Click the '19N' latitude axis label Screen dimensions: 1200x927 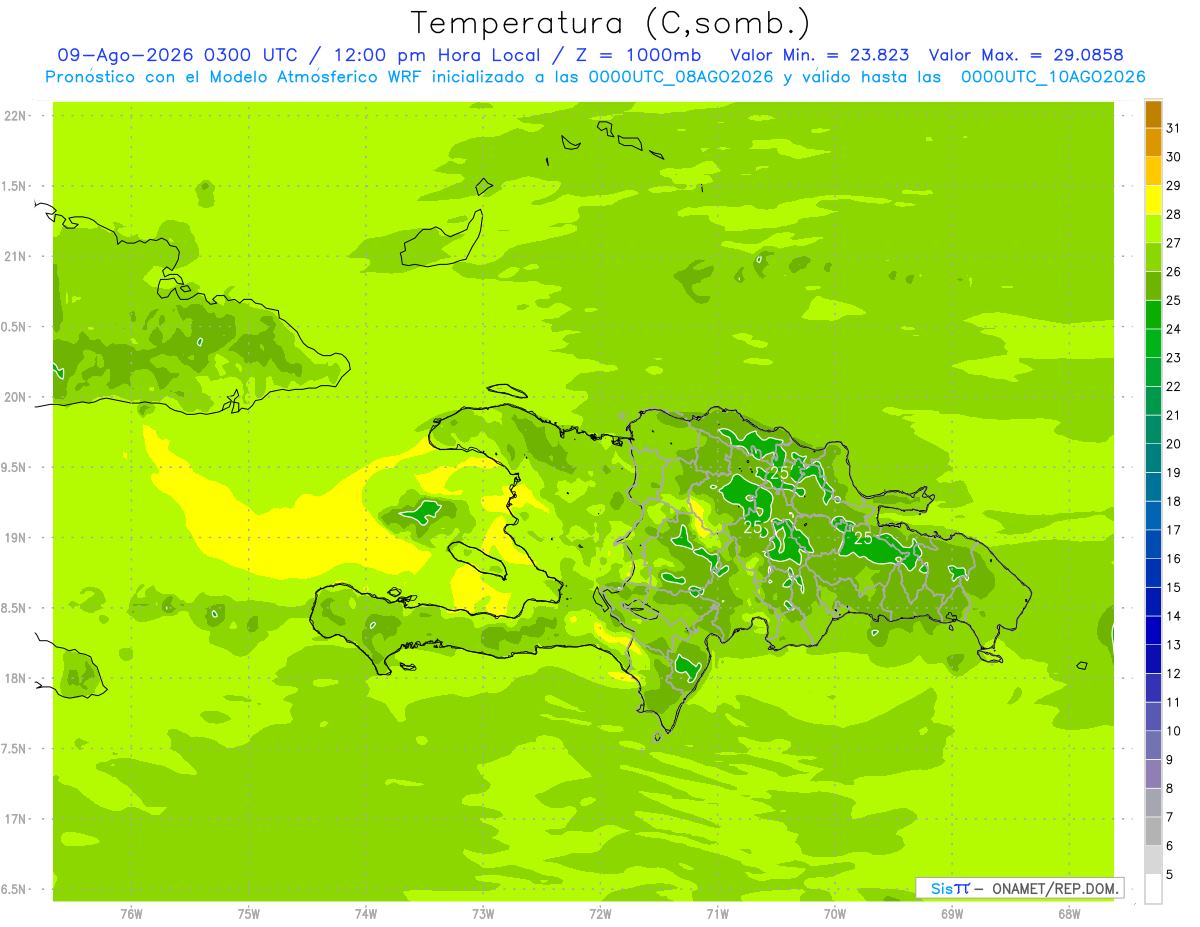pyautogui.click(x=14, y=538)
